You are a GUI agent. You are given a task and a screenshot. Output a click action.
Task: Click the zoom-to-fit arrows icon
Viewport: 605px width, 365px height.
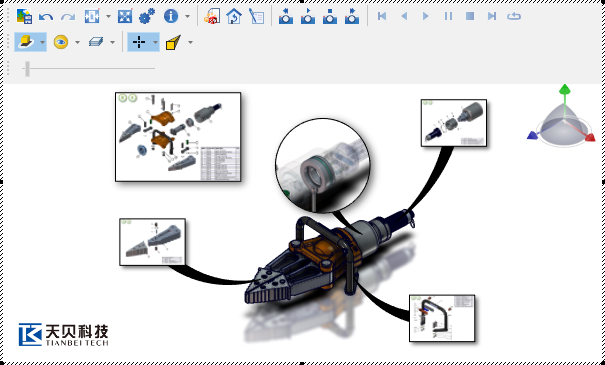(x=125, y=16)
